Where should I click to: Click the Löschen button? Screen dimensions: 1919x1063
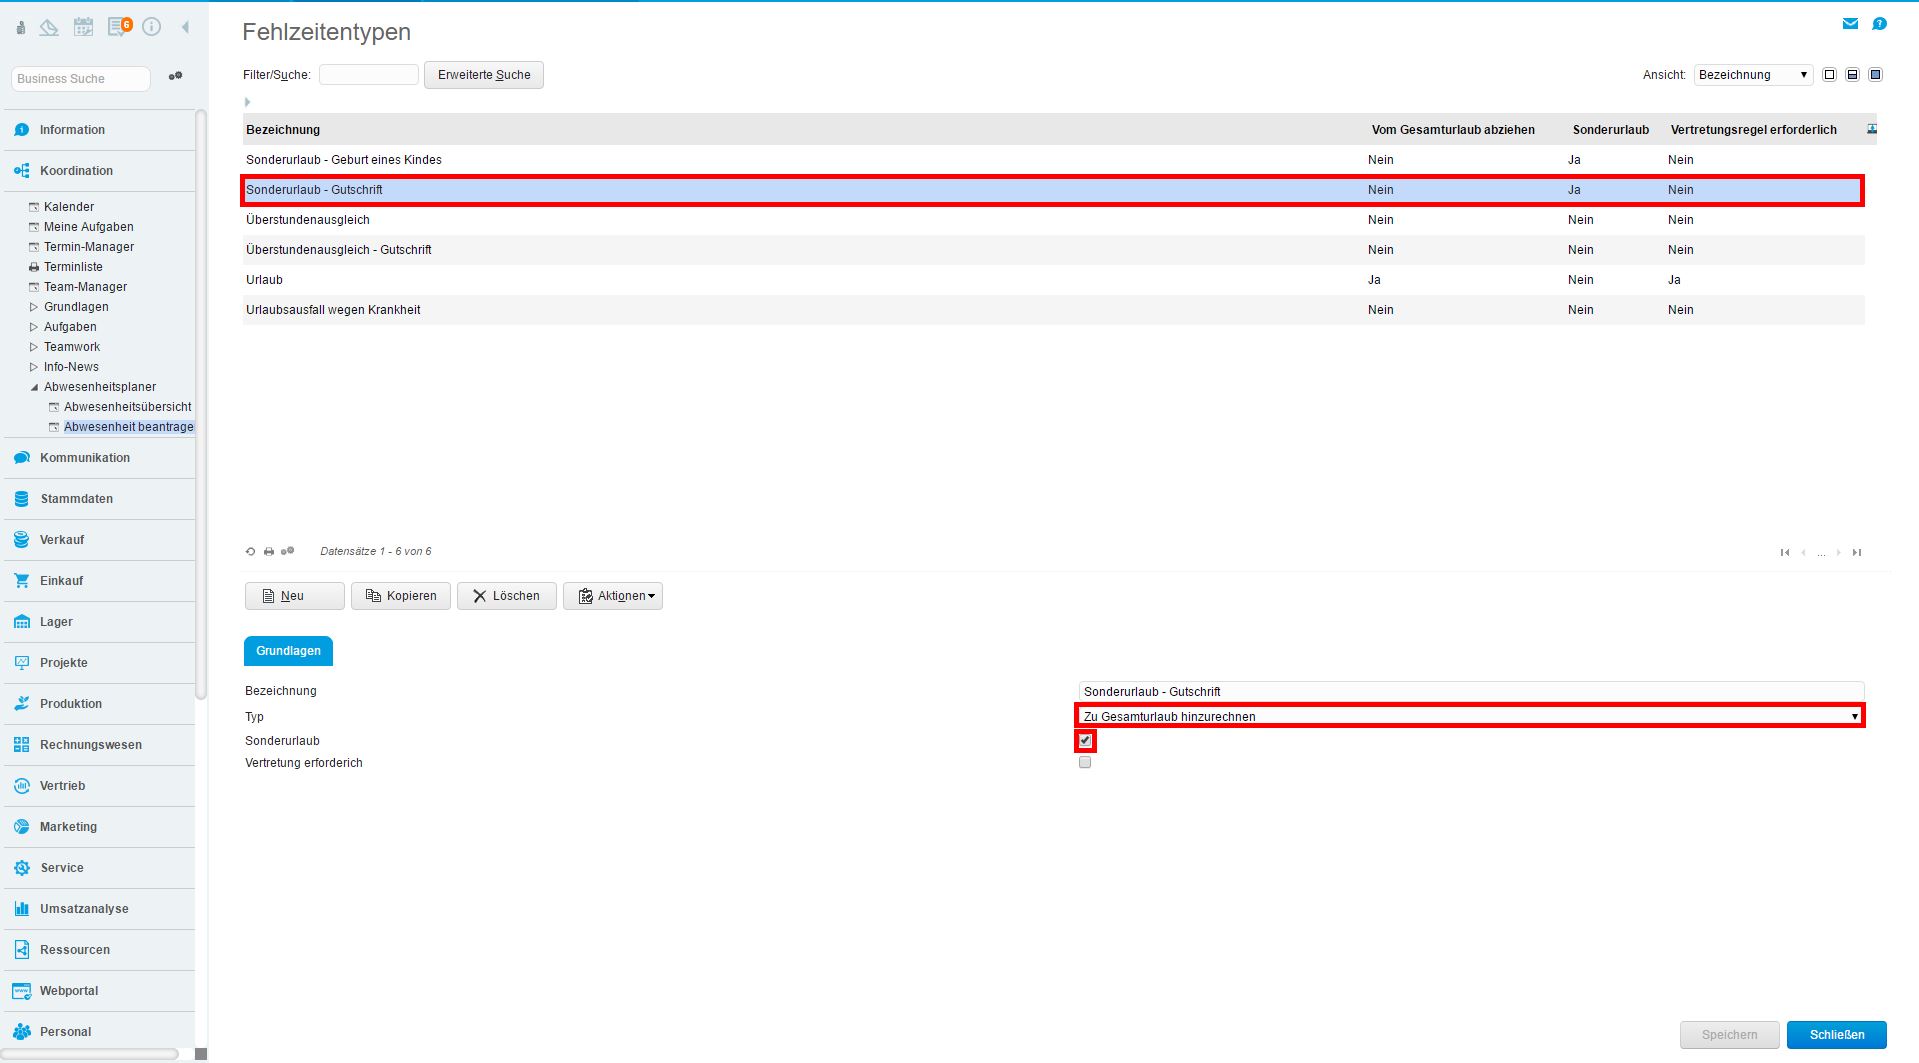pyautogui.click(x=507, y=596)
